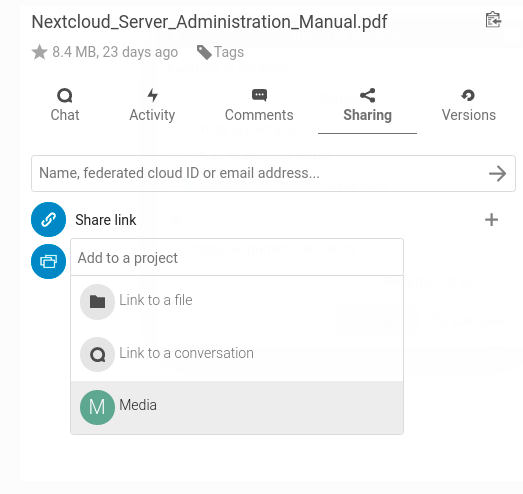523x494 pixels.
Task: Open the Activity tab
Action: pyautogui.click(x=152, y=105)
